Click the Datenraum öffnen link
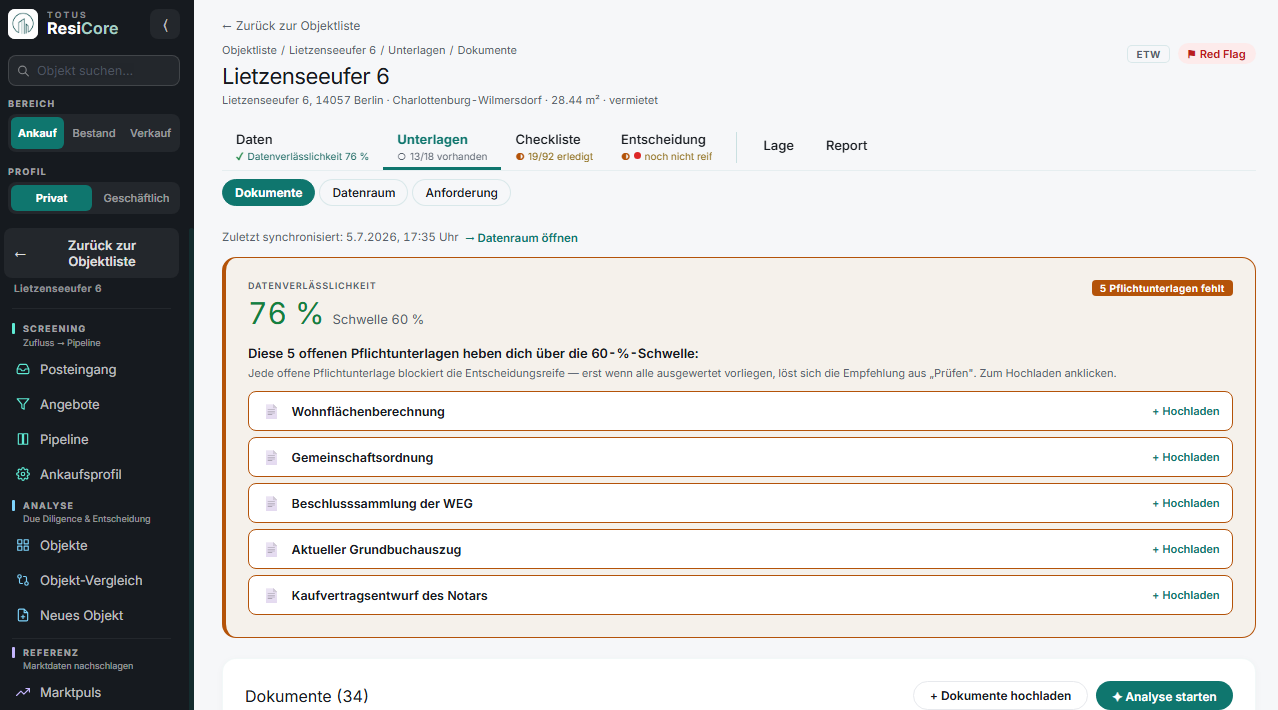 [521, 238]
